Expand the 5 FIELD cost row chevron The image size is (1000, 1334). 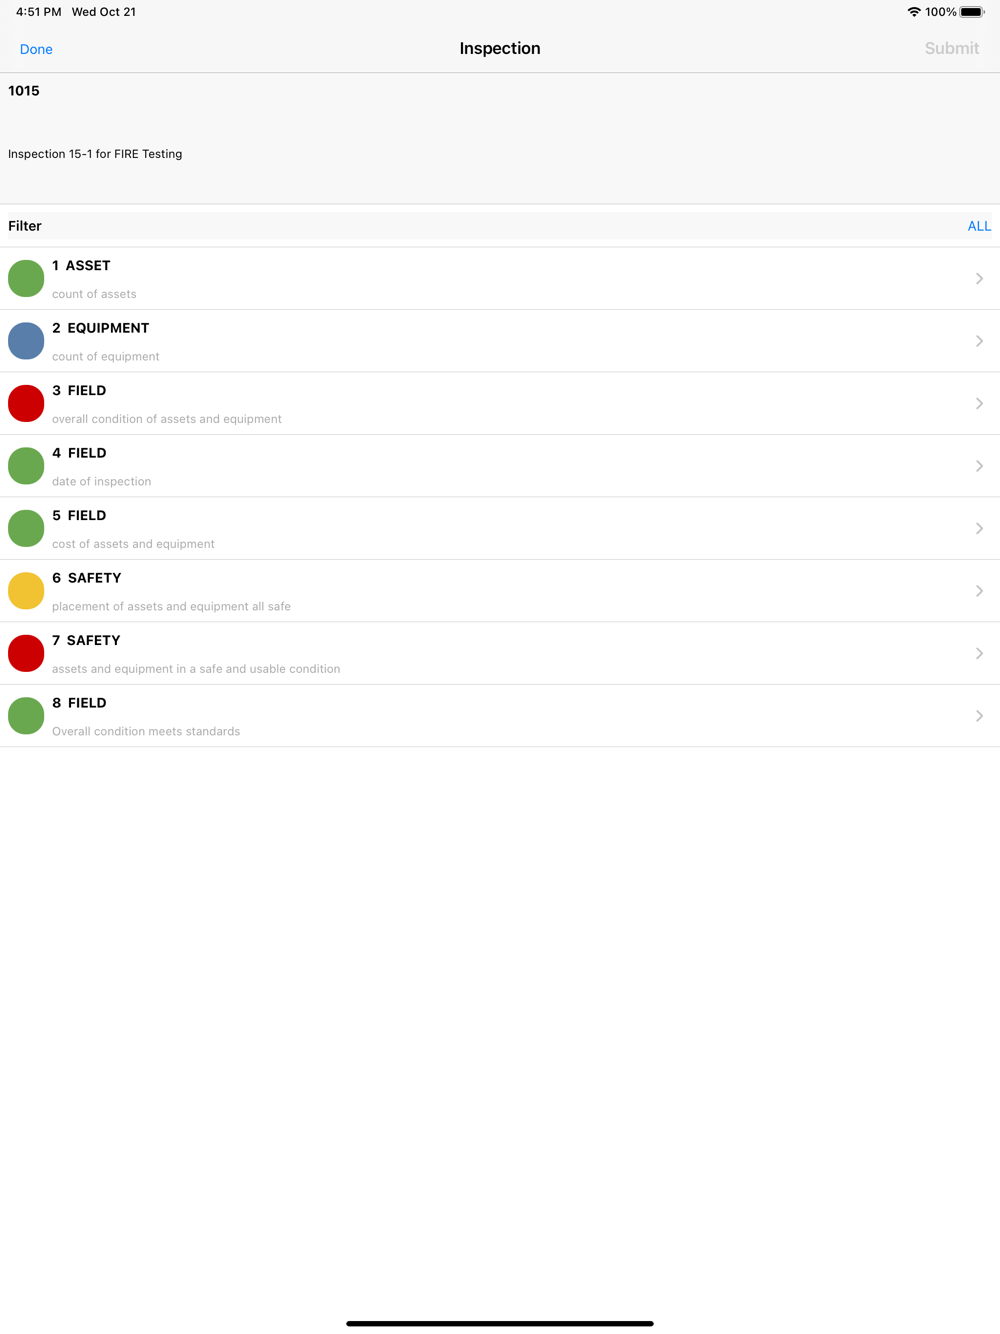click(x=979, y=529)
